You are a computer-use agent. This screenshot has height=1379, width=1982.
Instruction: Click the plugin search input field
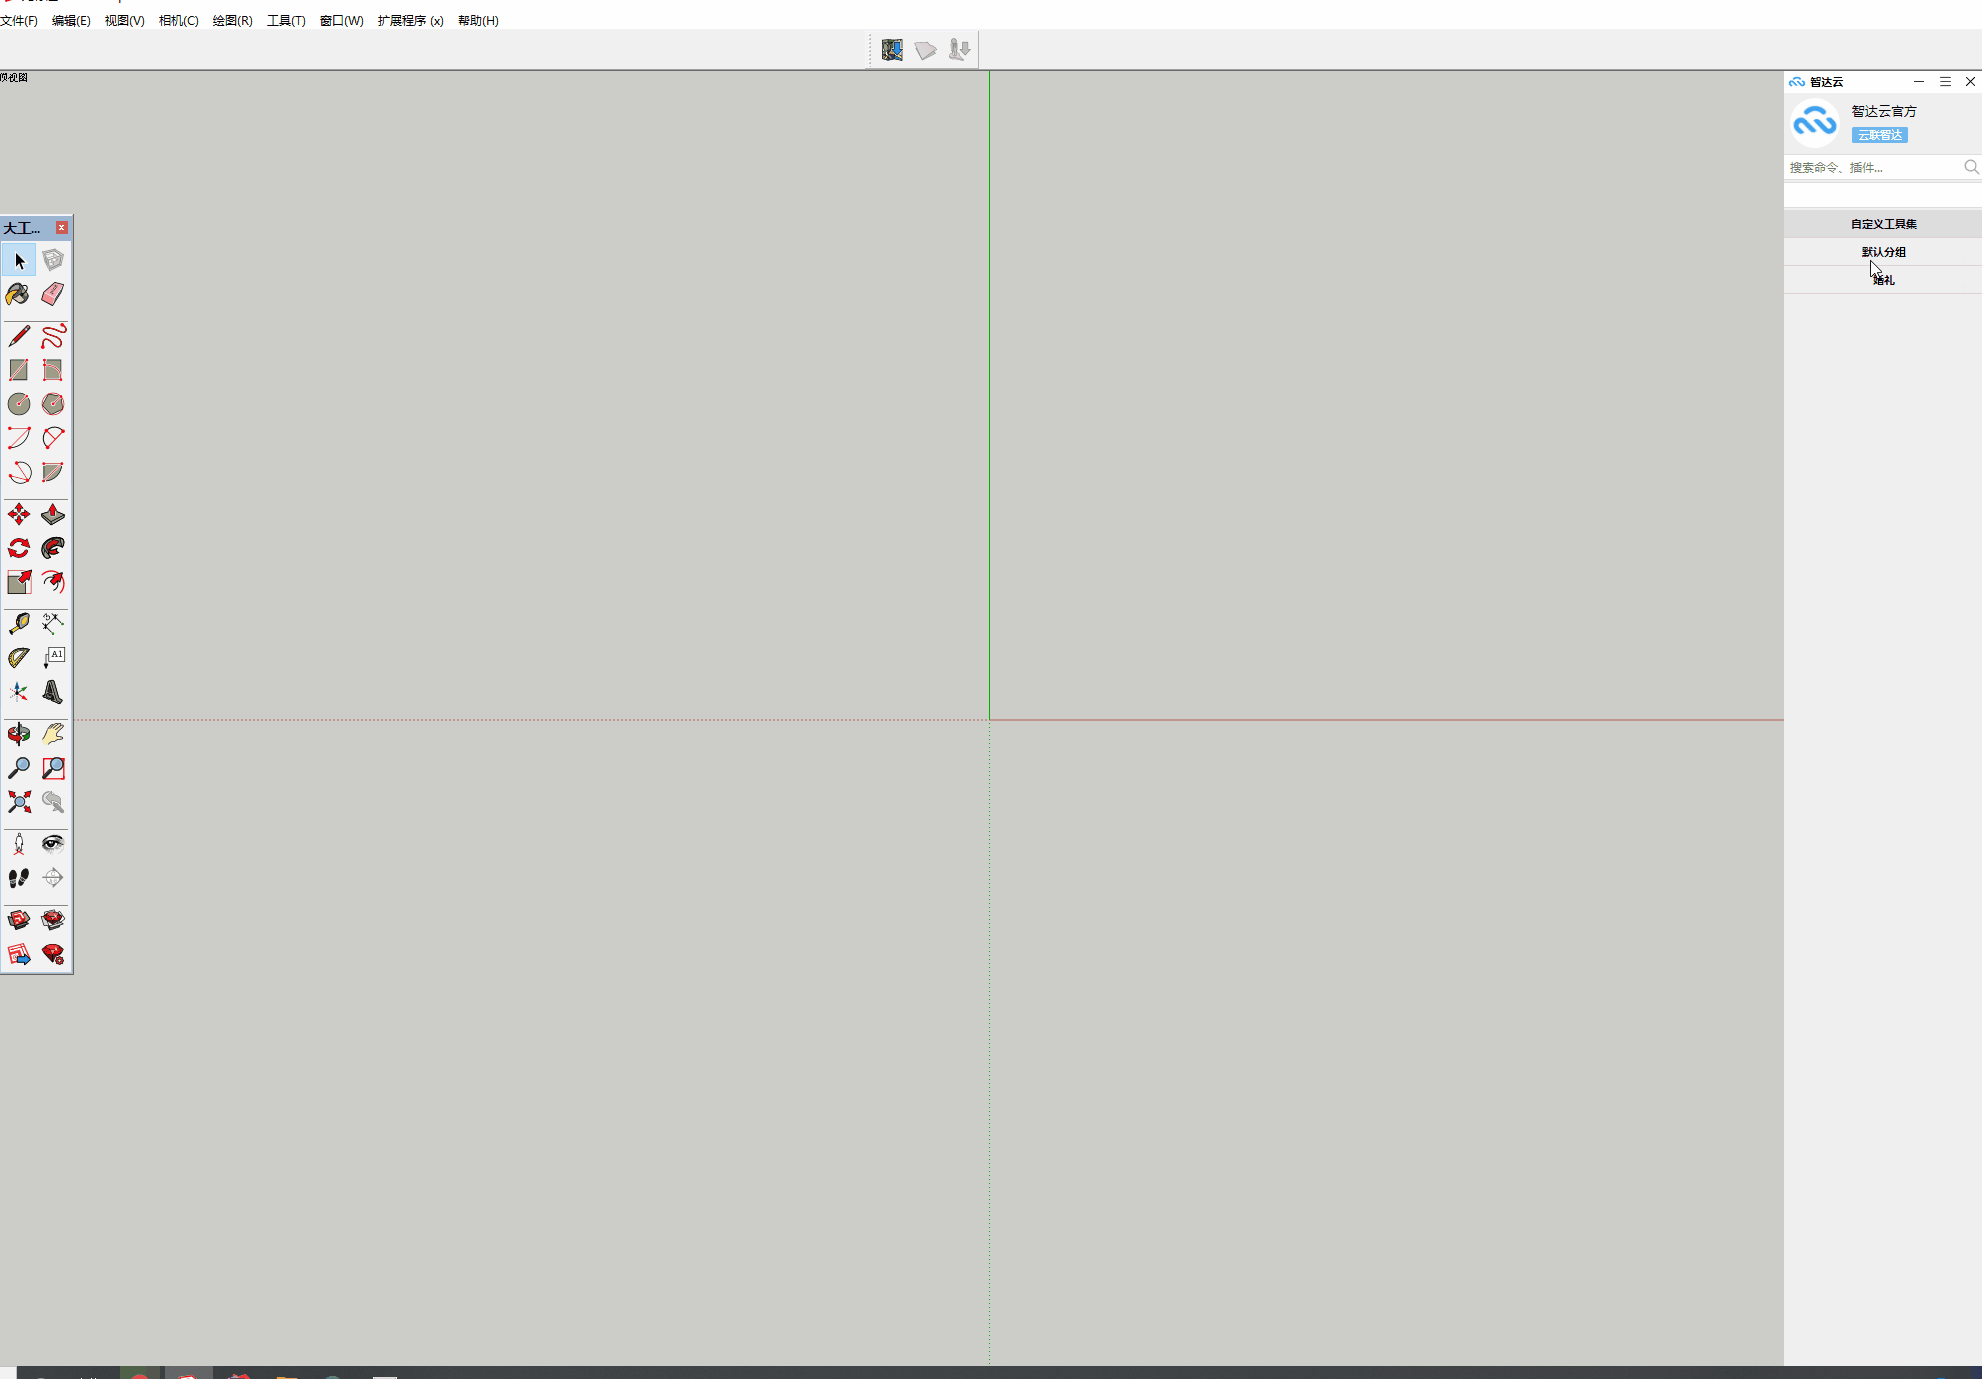[1872, 167]
